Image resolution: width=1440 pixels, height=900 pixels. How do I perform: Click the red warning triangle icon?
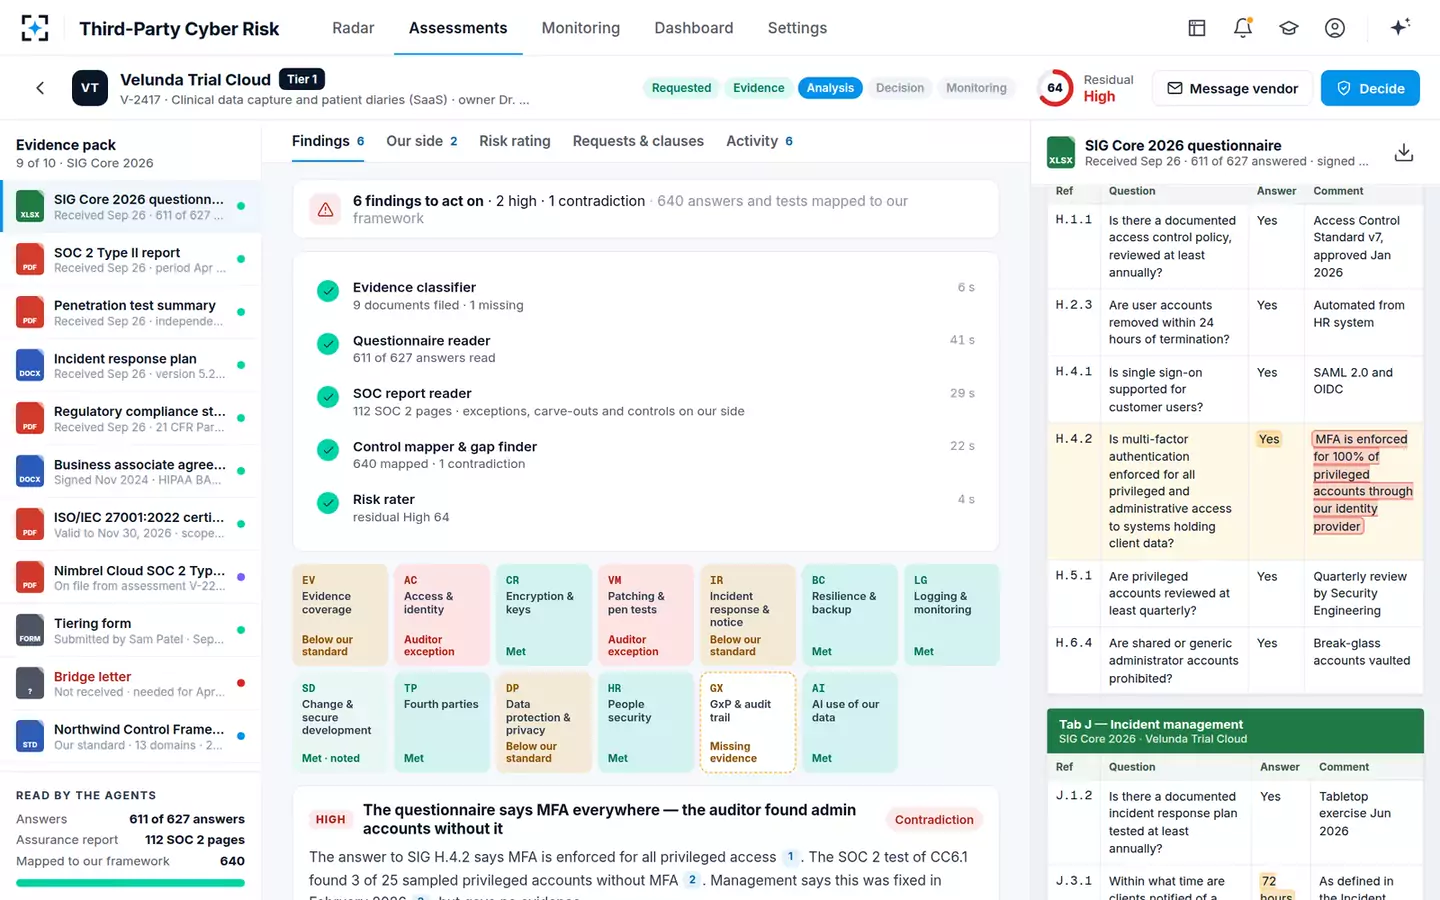point(326,209)
